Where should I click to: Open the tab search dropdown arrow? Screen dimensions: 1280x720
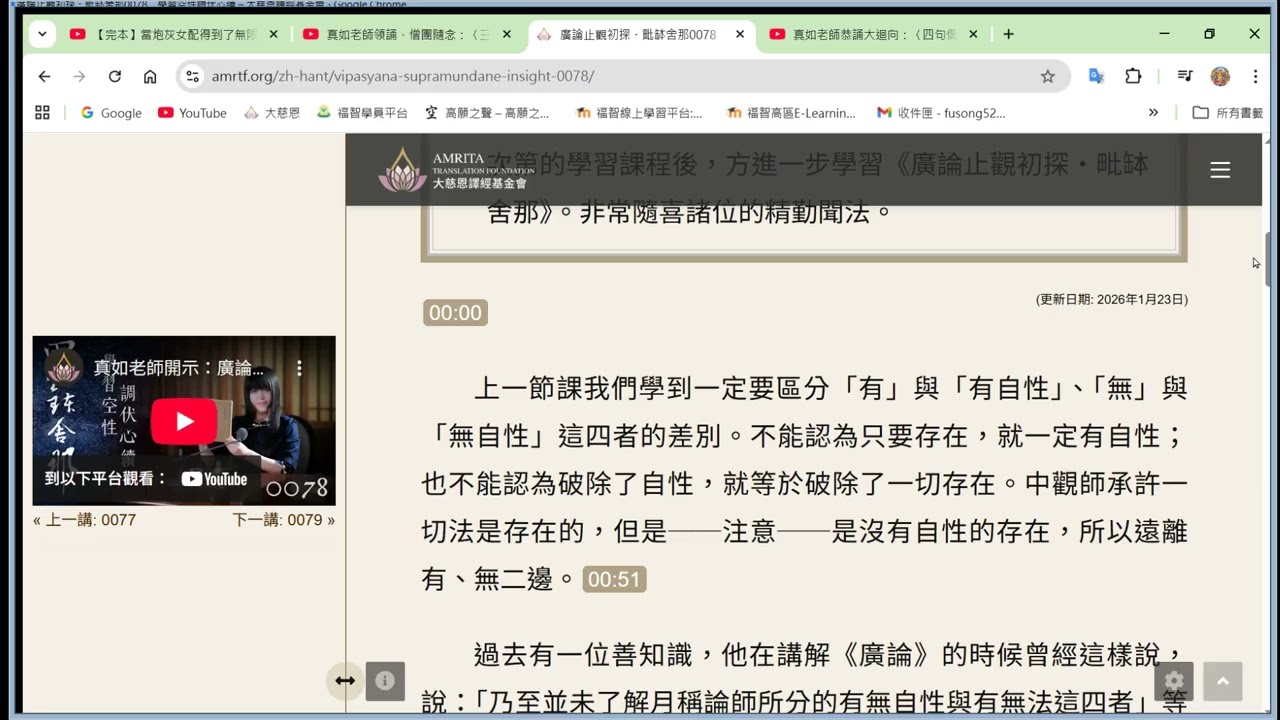[x=42, y=34]
